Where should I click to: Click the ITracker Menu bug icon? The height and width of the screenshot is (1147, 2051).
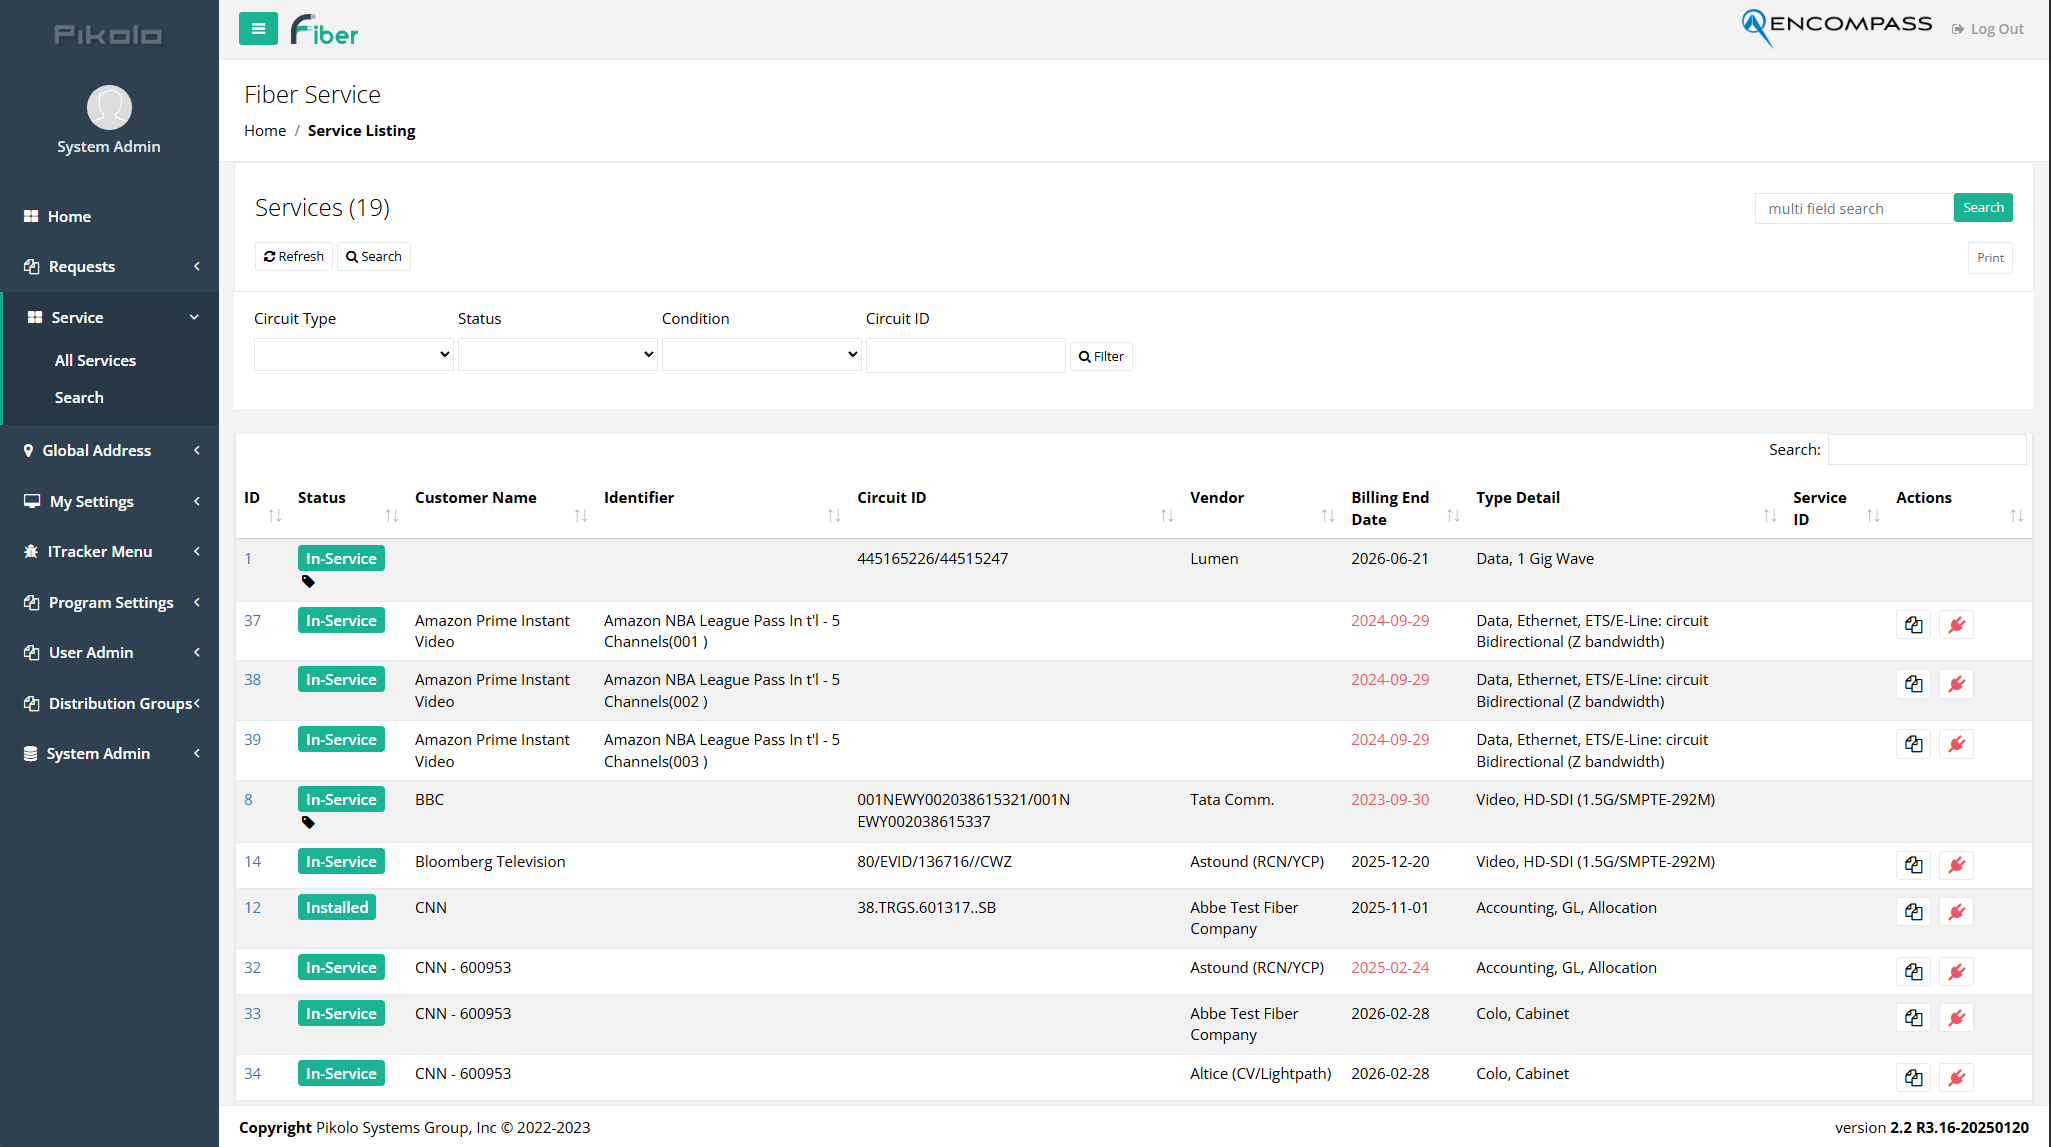29,551
